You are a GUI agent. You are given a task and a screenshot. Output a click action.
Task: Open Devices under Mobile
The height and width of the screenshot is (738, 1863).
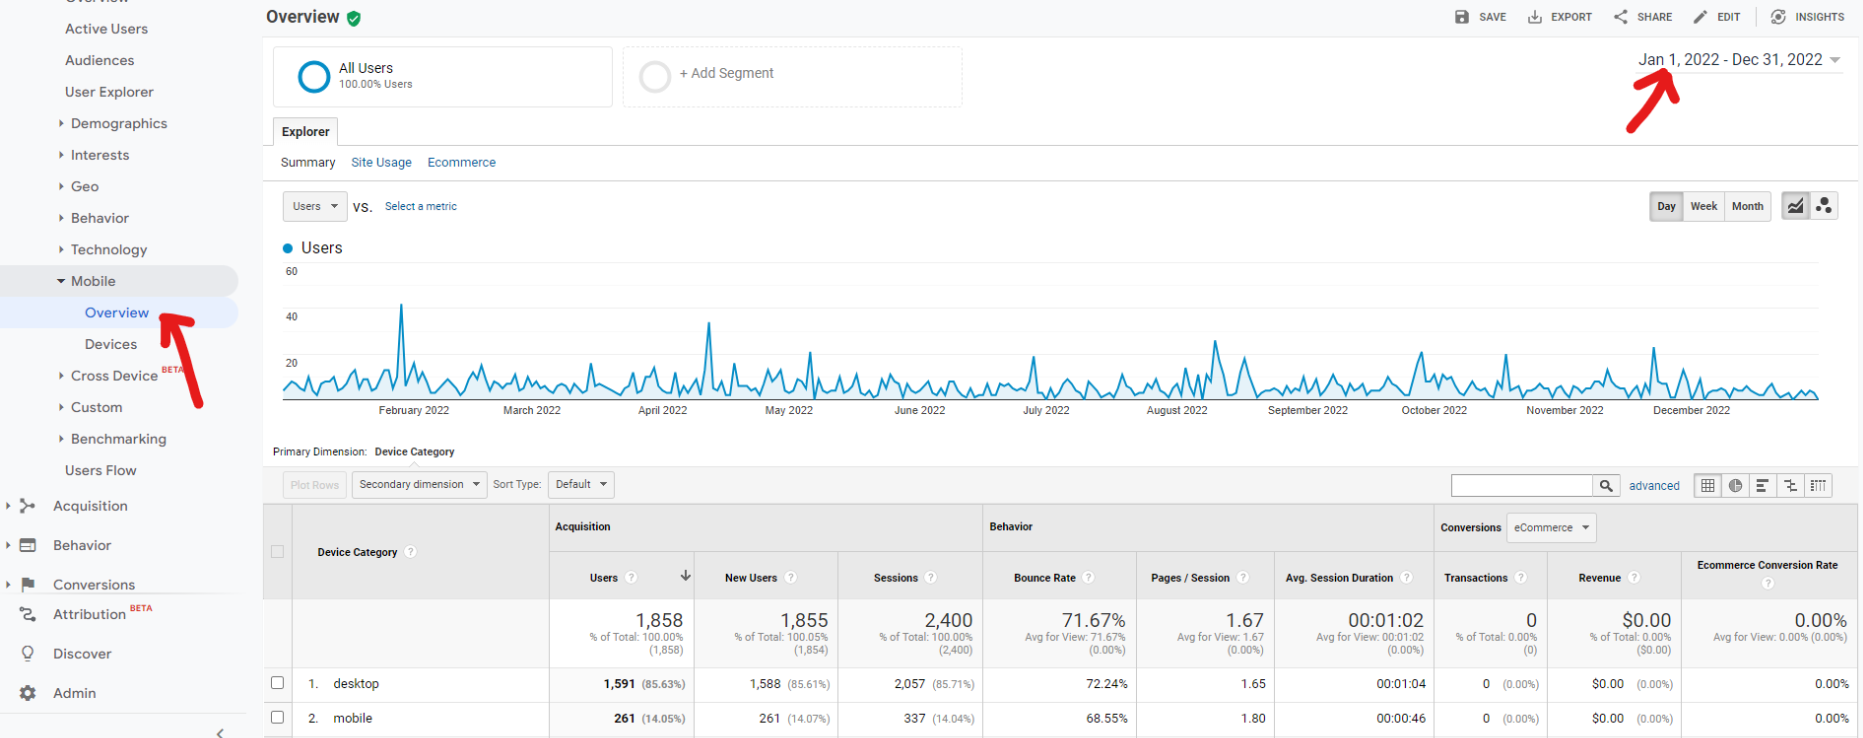[x=111, y=344]
